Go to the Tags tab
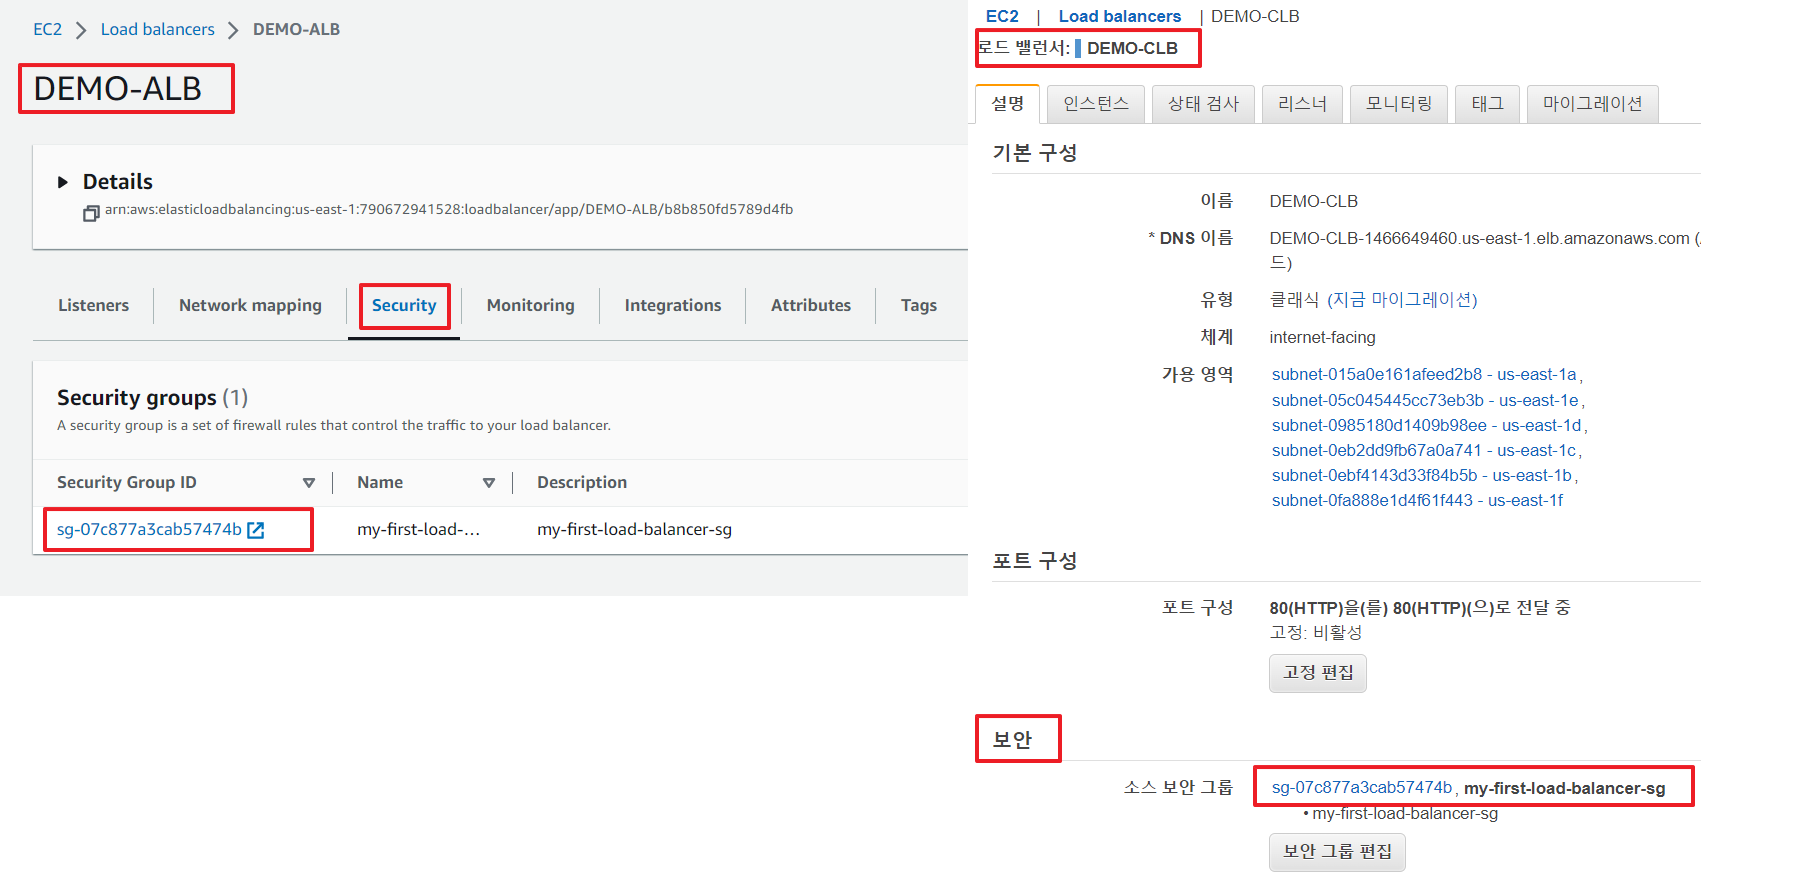 click(x=919, y=305)
